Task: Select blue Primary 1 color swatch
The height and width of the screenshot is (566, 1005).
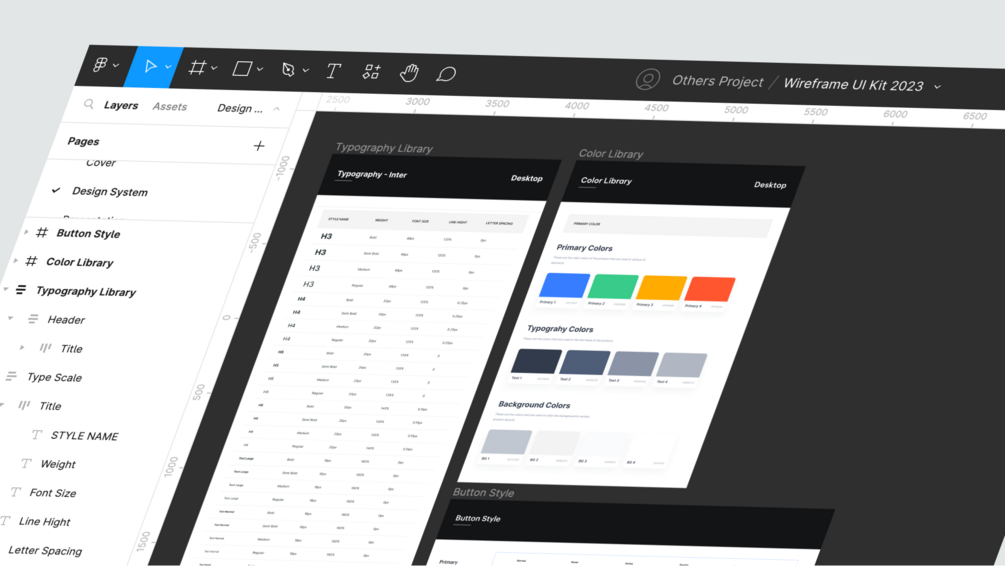Action: [x=565, y=285]
